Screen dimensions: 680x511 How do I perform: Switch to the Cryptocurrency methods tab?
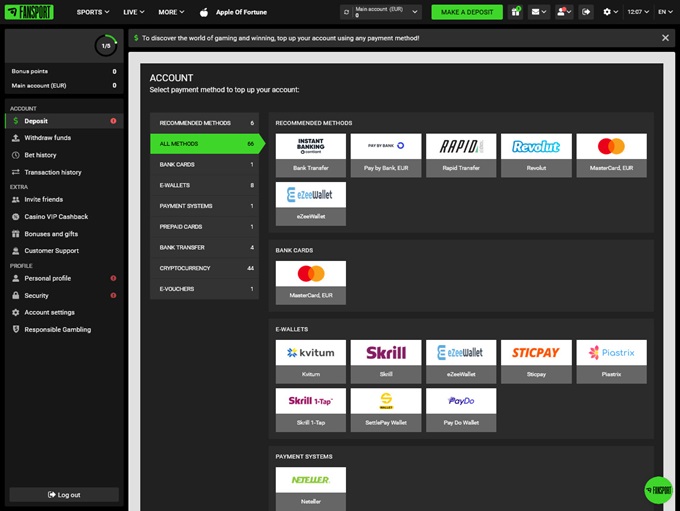tap(204, 268)
